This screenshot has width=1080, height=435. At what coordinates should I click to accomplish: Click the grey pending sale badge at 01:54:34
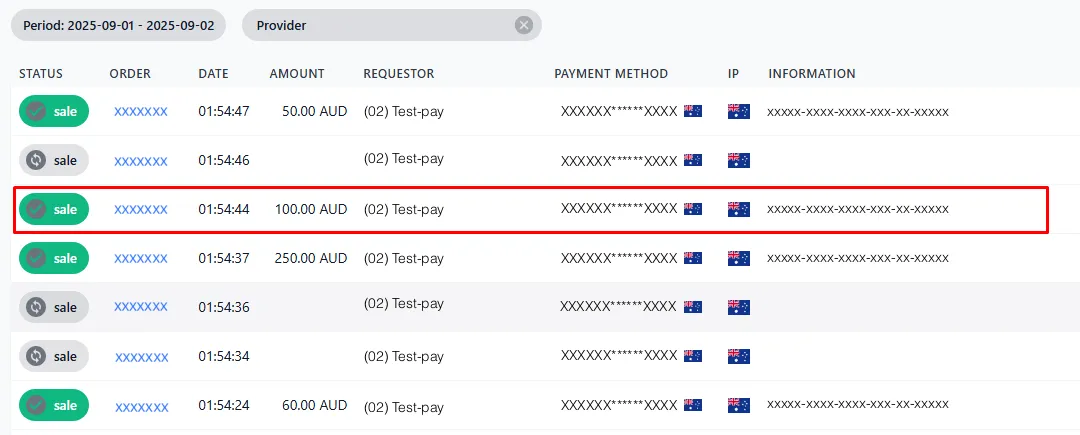tap(54, 356)
